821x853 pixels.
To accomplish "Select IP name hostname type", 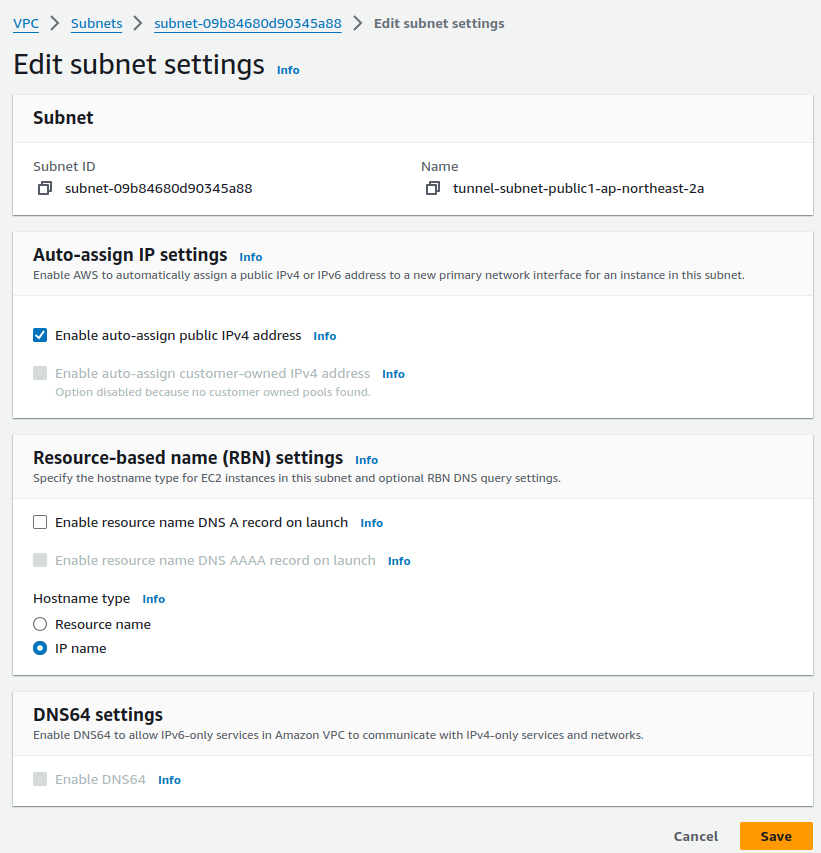I will (x=40, y=648).
